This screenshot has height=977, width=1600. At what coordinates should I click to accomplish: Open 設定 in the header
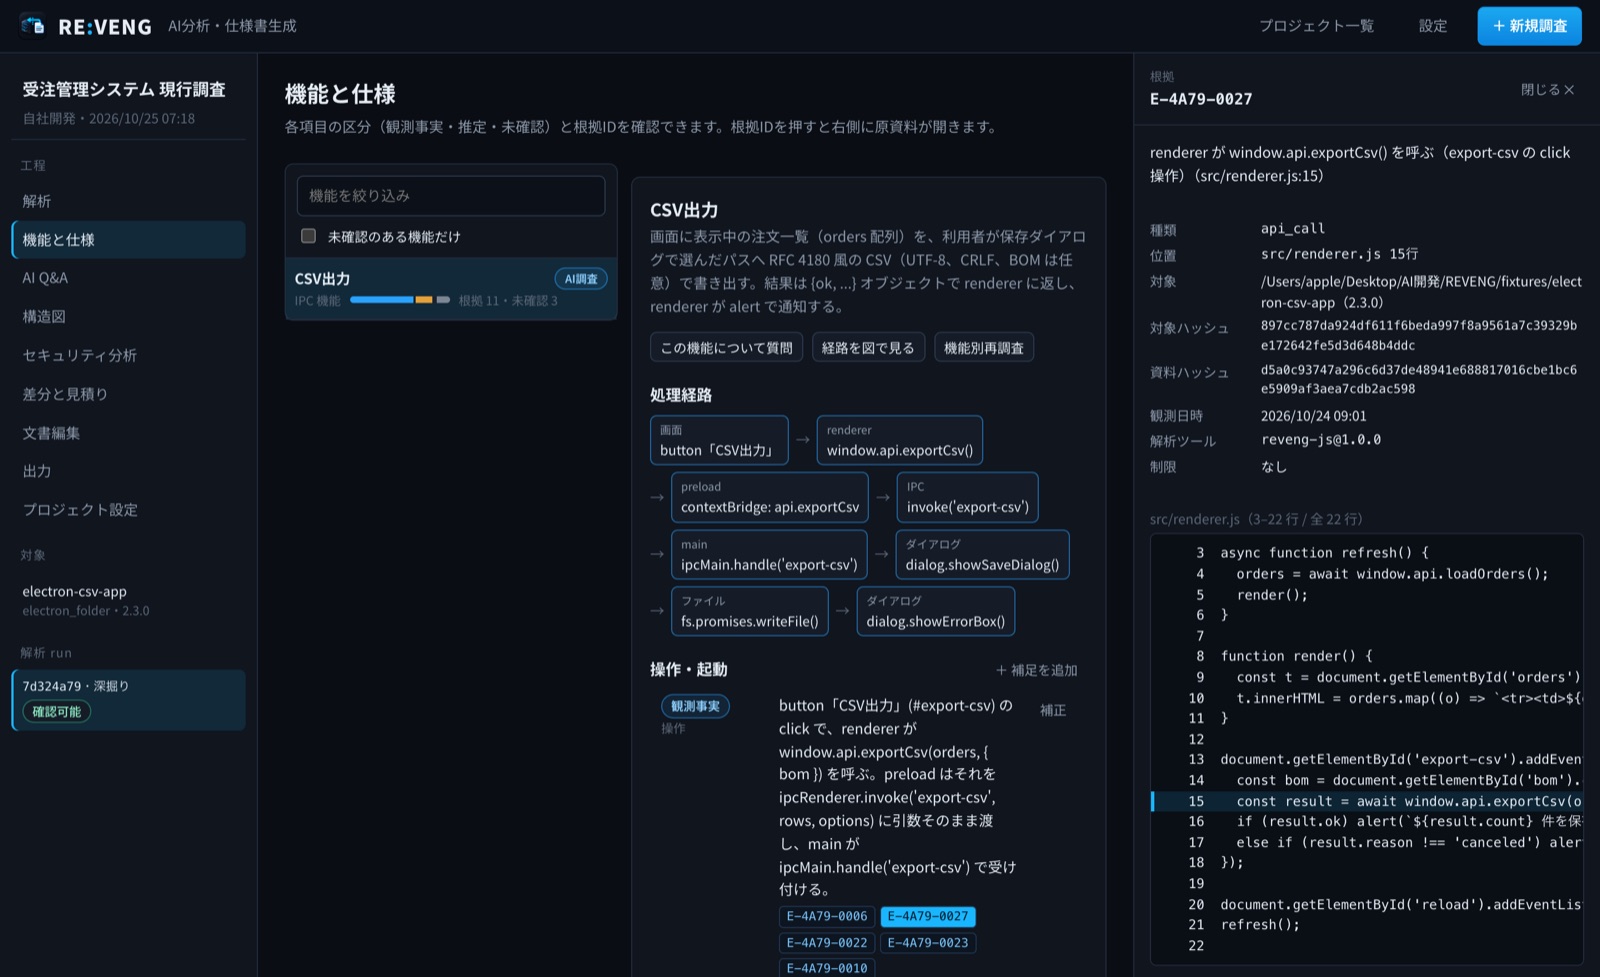(1433, 26)
